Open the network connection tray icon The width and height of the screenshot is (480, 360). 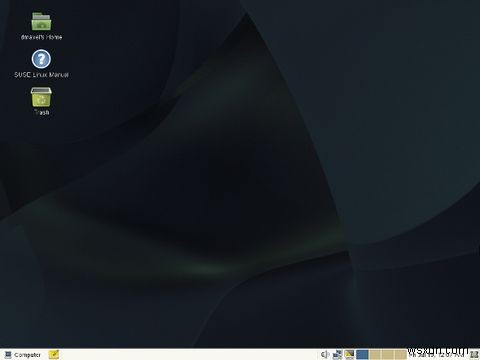click(x=337, y=355)
